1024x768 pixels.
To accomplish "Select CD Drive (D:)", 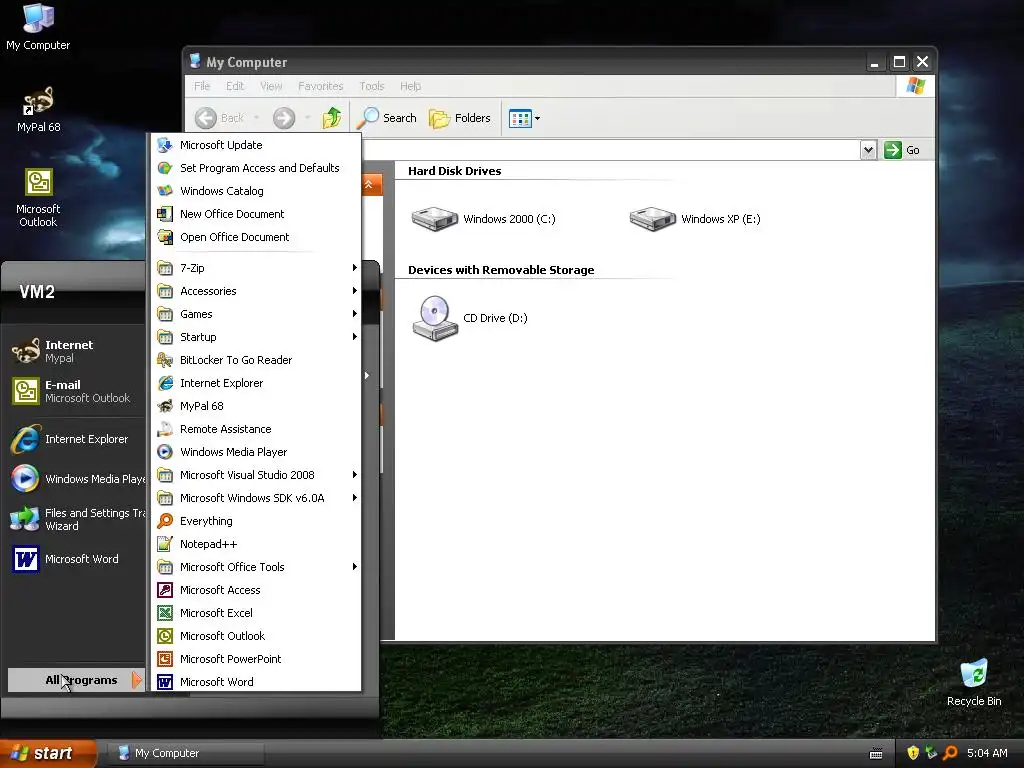I will [470, 318].
